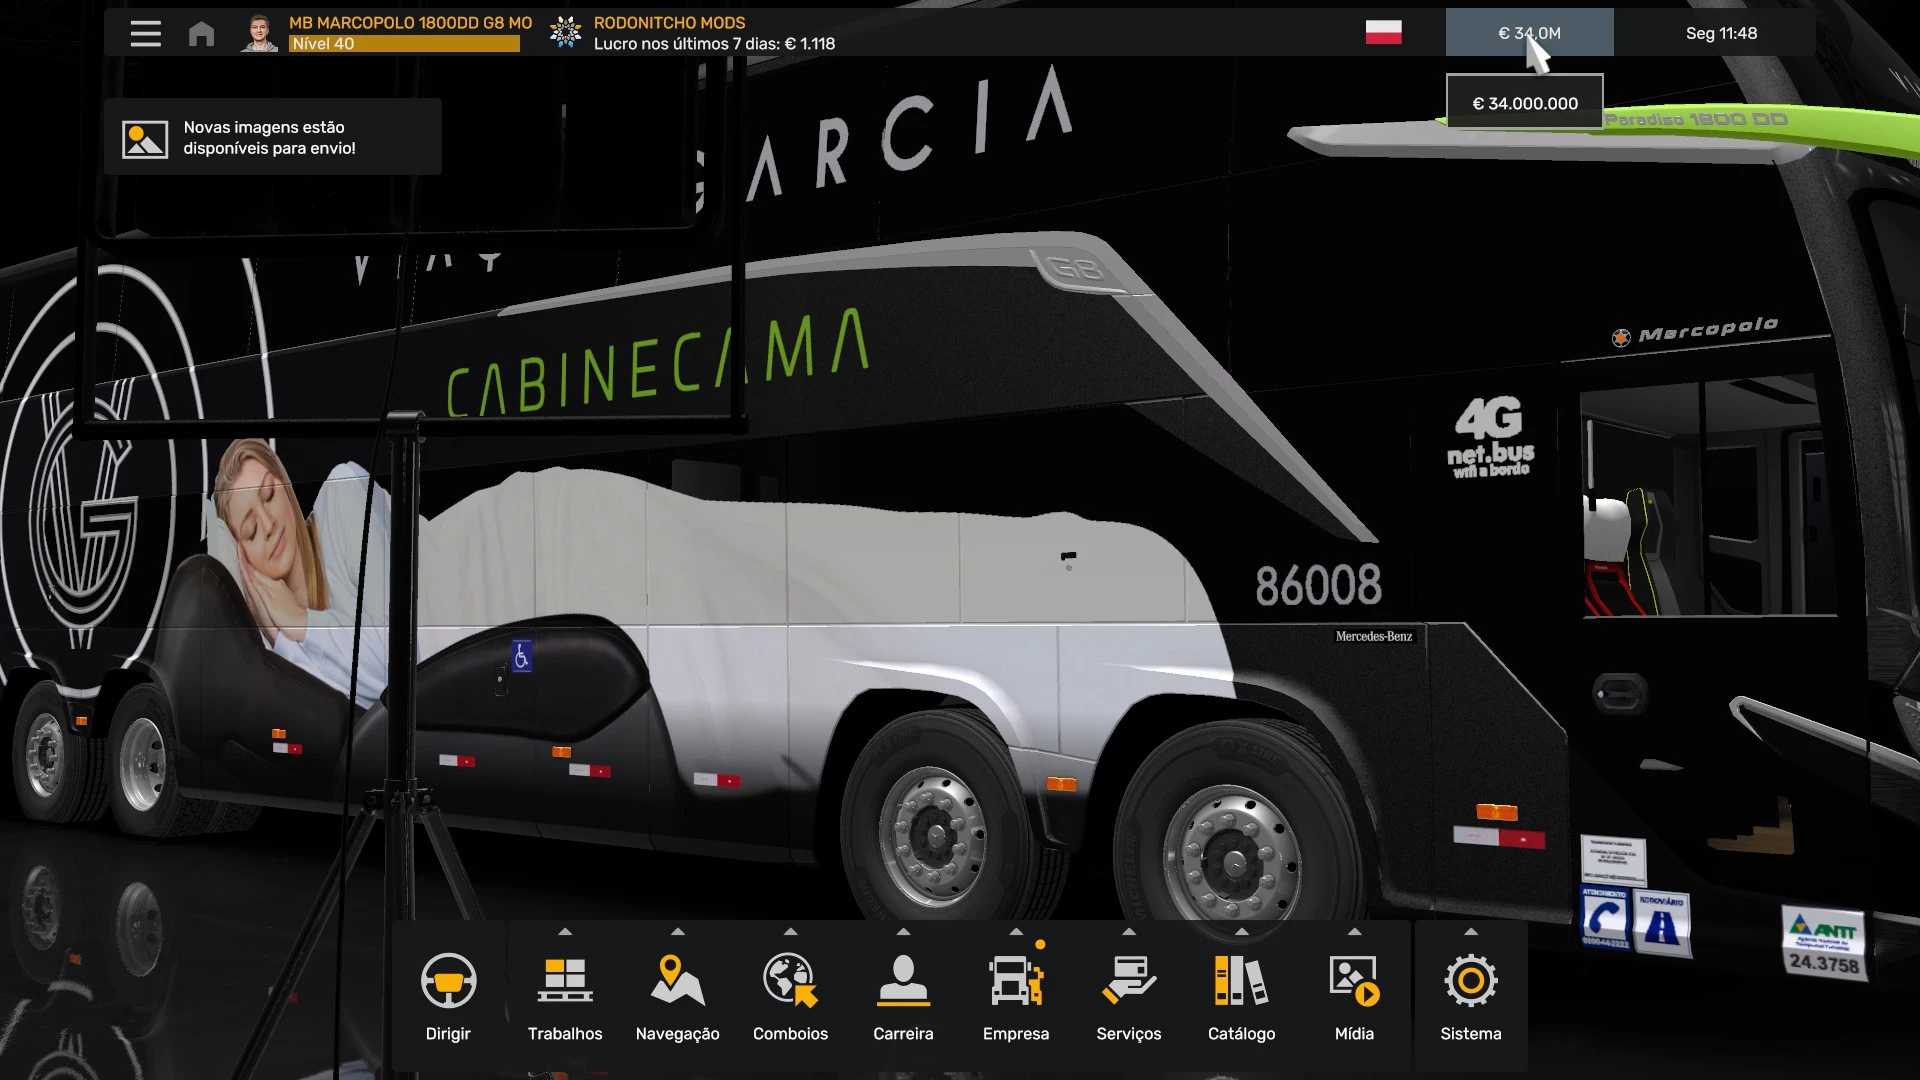The height and width of the screenshot is (1080, 1920).
Task: Expand the arrow above Carreira
Action: point(903,931)
